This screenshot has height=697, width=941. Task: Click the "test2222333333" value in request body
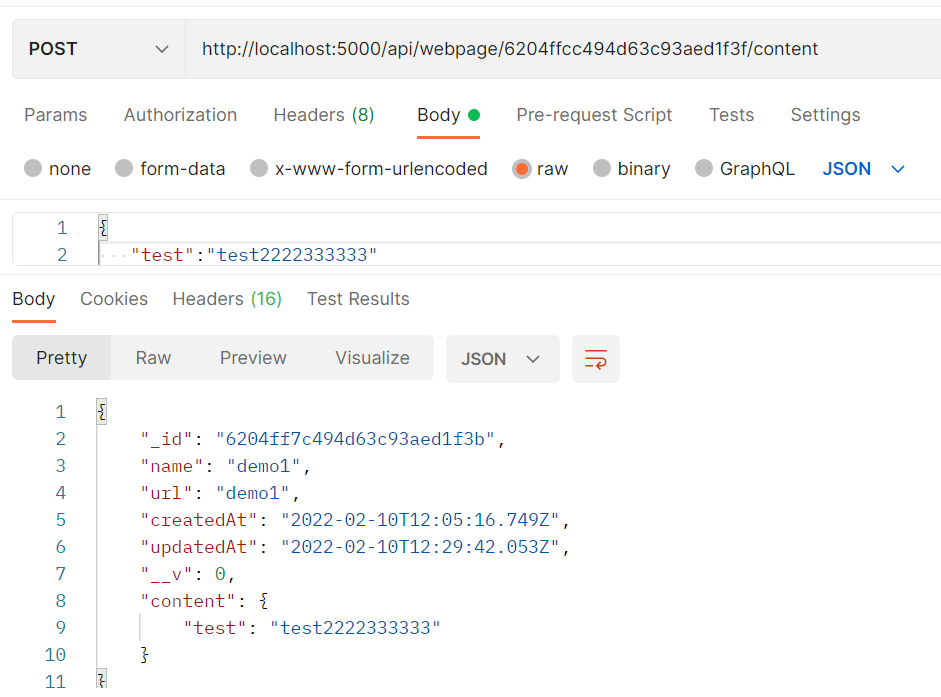(x=292, y=255)
